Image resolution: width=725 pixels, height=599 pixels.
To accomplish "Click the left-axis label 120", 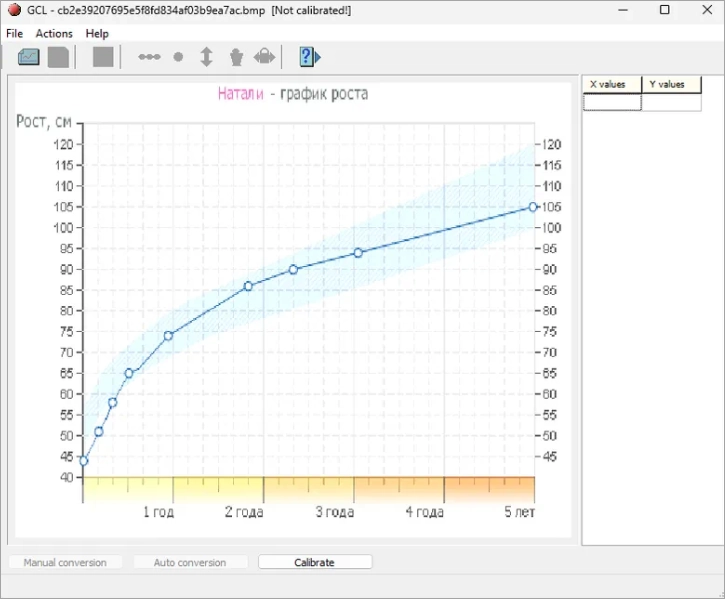I will pyautogui.click(x=63, y=145).
